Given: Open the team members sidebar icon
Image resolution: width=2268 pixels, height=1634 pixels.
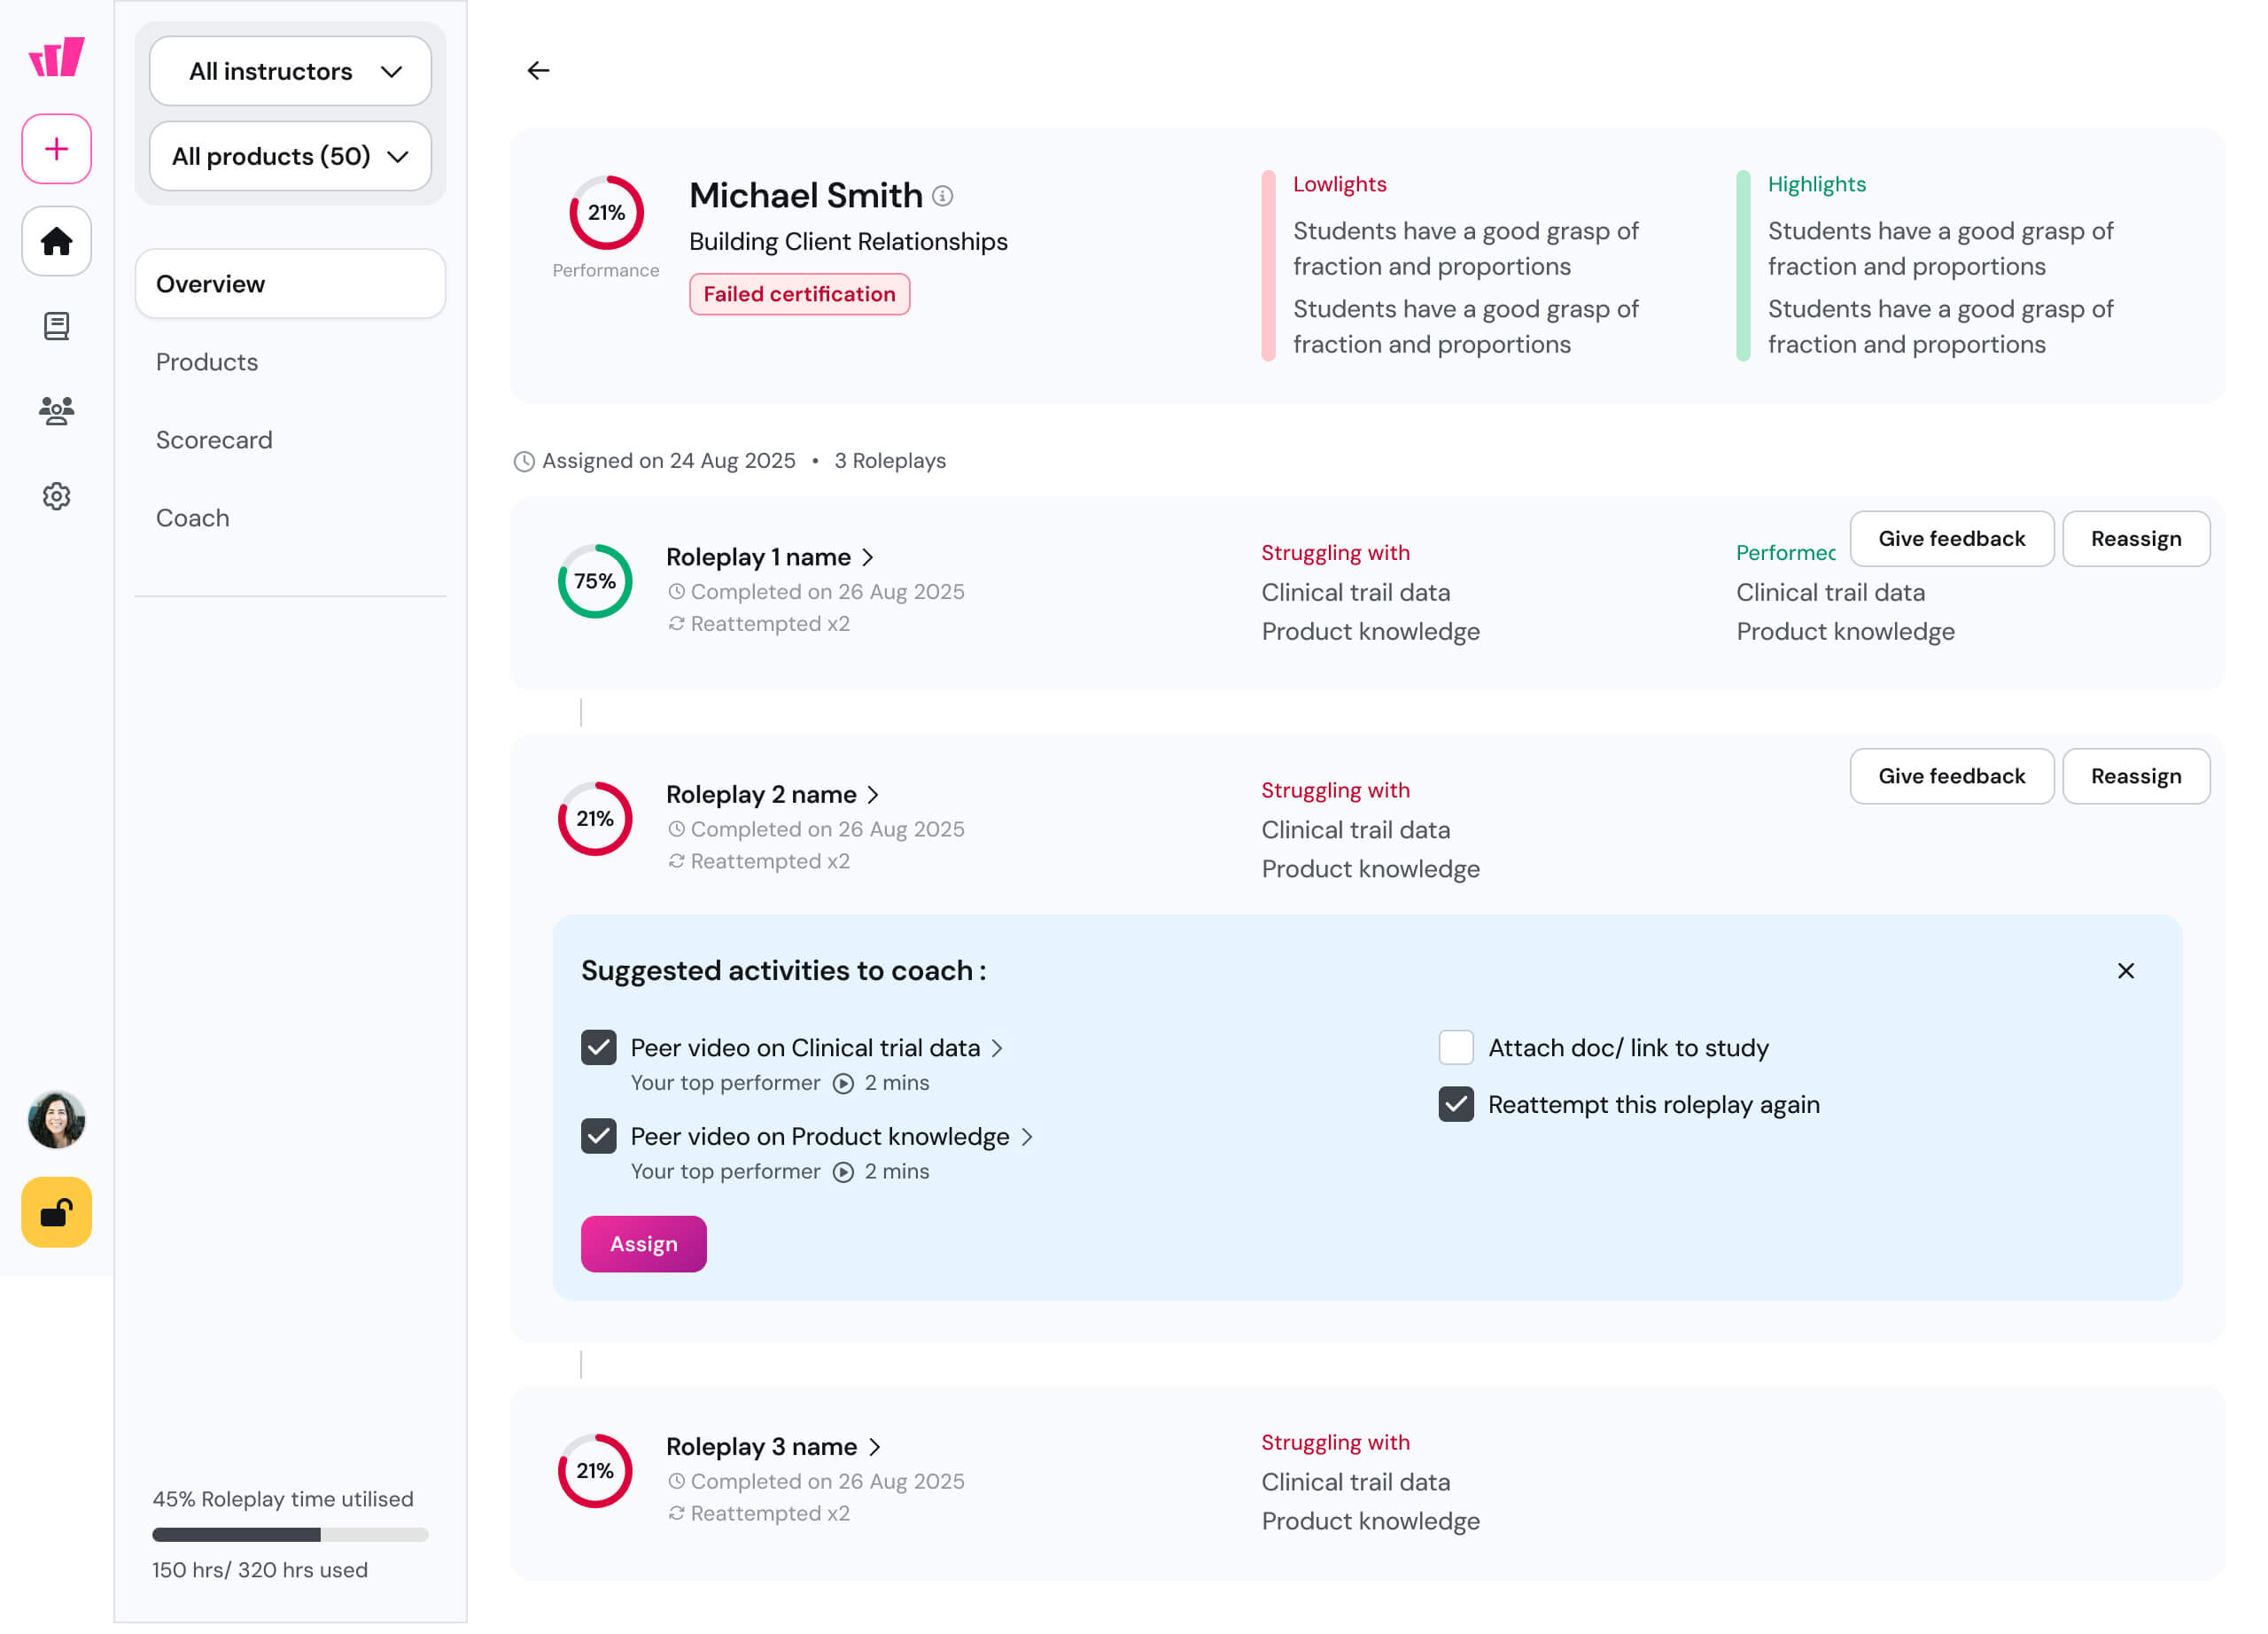Looking at the screenshot, I should (x=57, y=411).
